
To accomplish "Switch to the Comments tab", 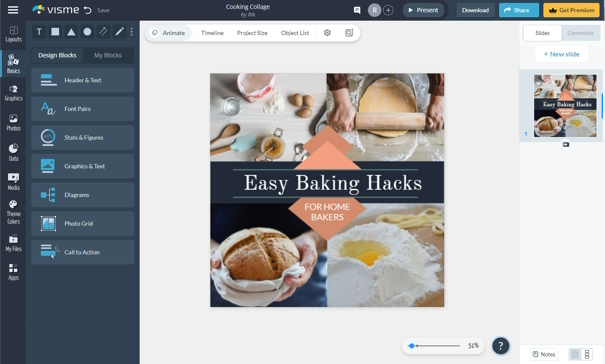I will click(x=580, y=33).
